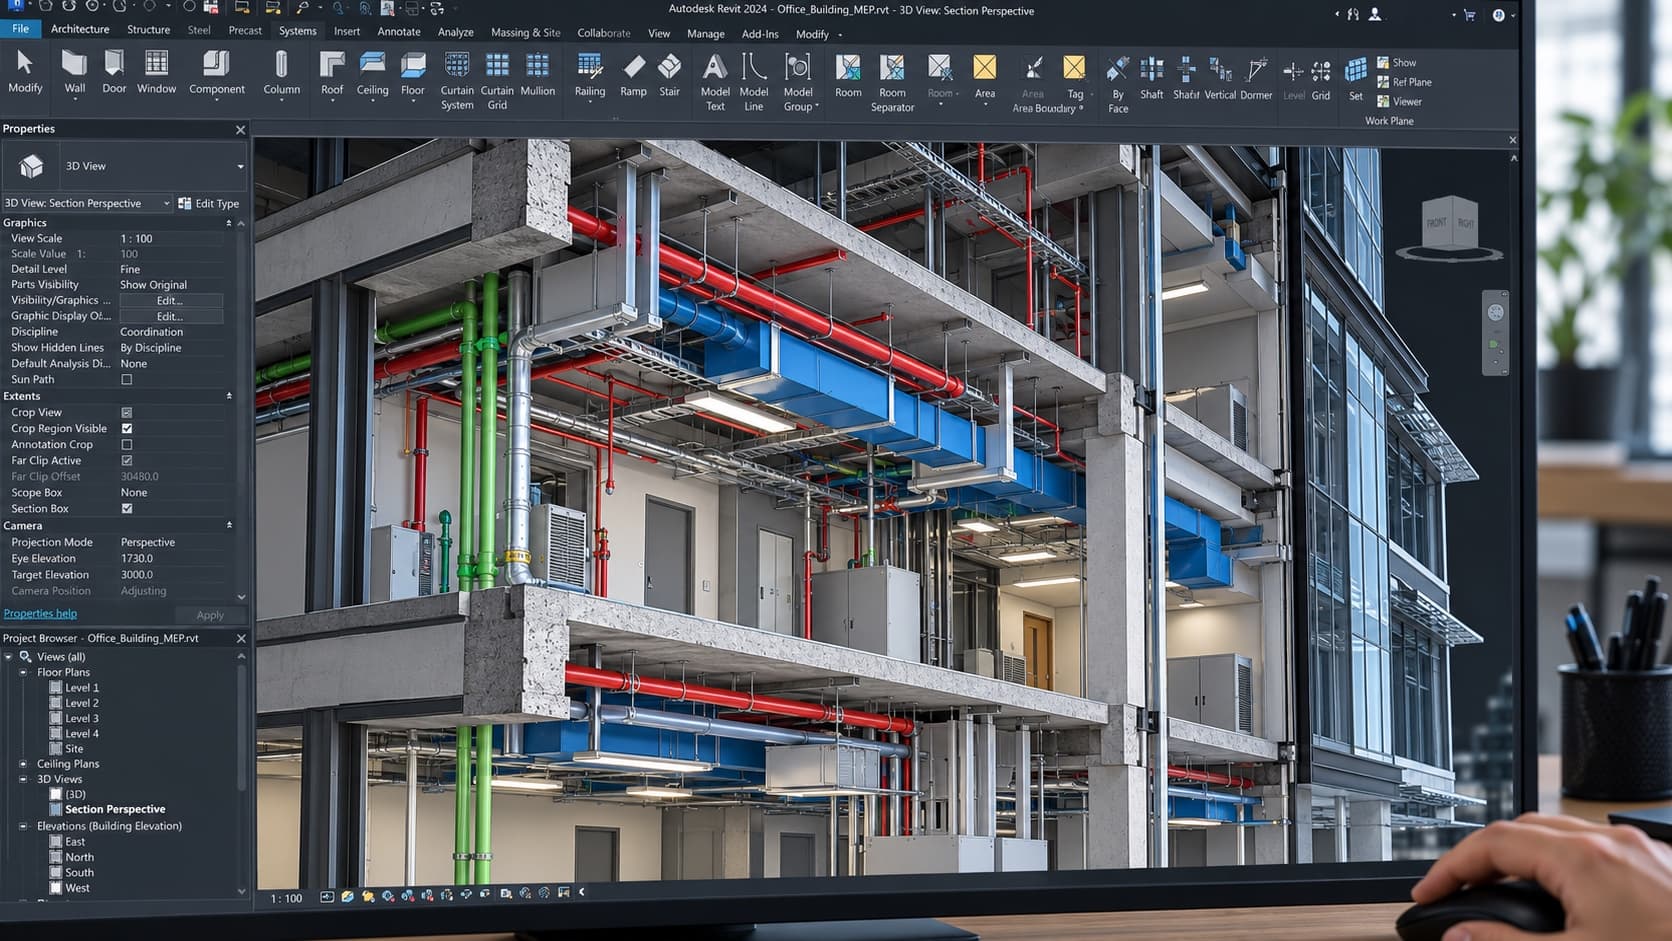Switch to the Annotate ribbon tab

[399, 32]
